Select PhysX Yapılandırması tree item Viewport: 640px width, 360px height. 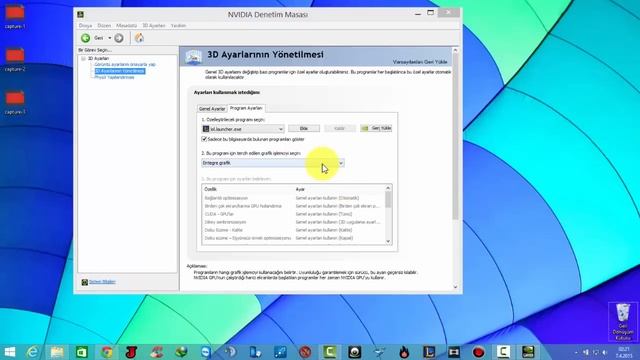pos(114,77)
